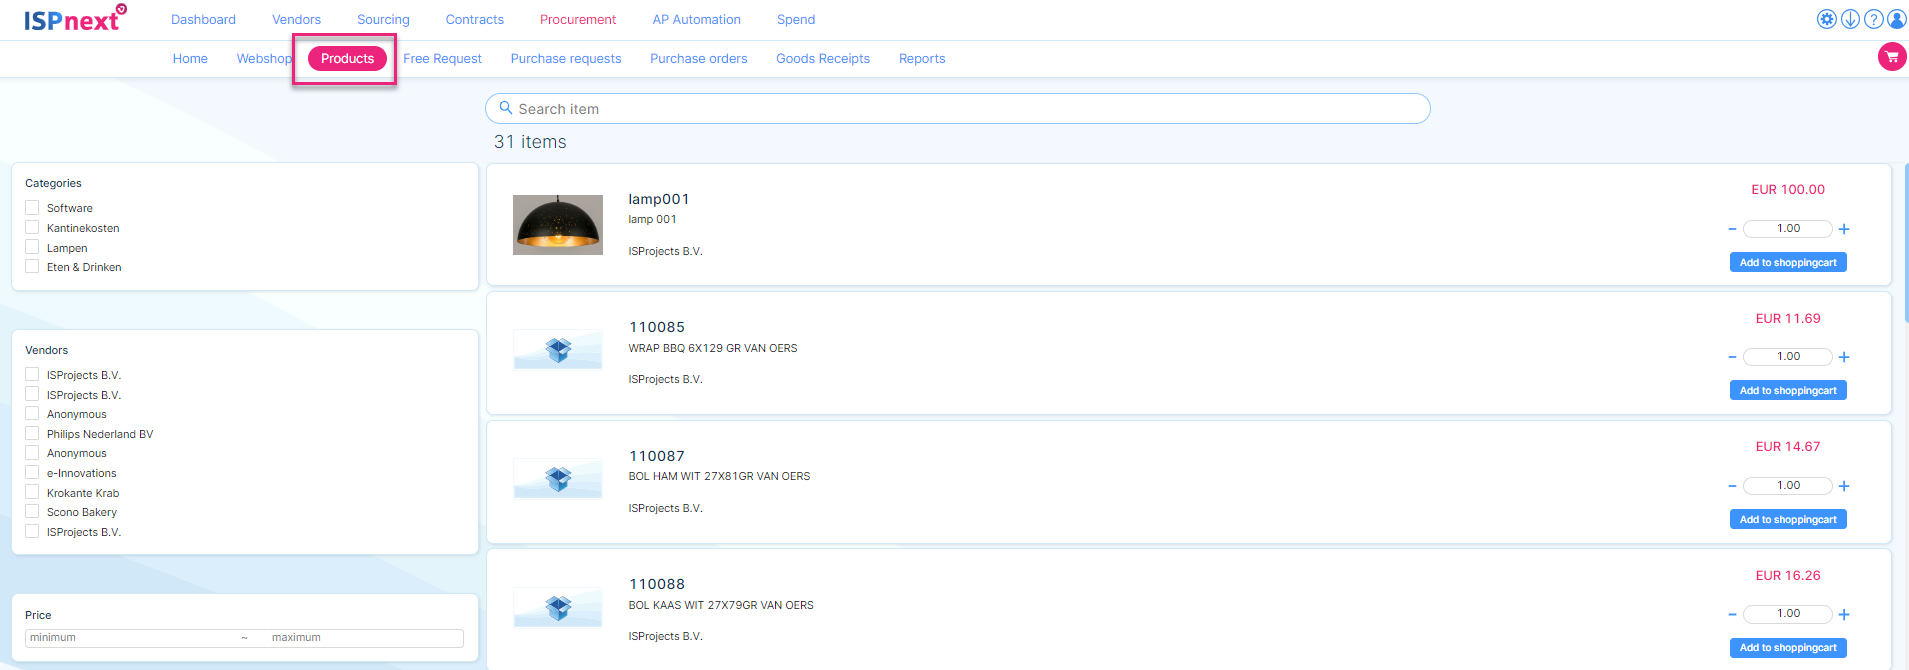Go to the Goods Receipts tab
The width and height of the screenshot is (1909, 670).
click(x=822, y=59)
